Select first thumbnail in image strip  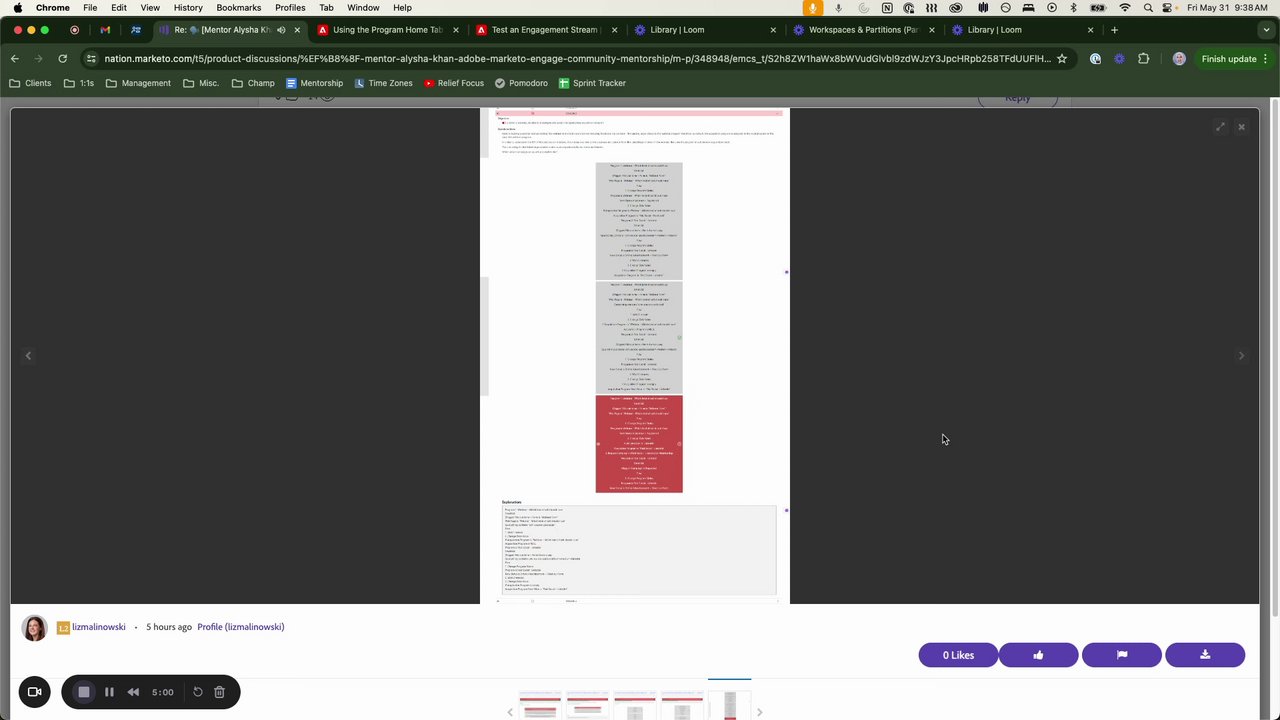[539, 705]
